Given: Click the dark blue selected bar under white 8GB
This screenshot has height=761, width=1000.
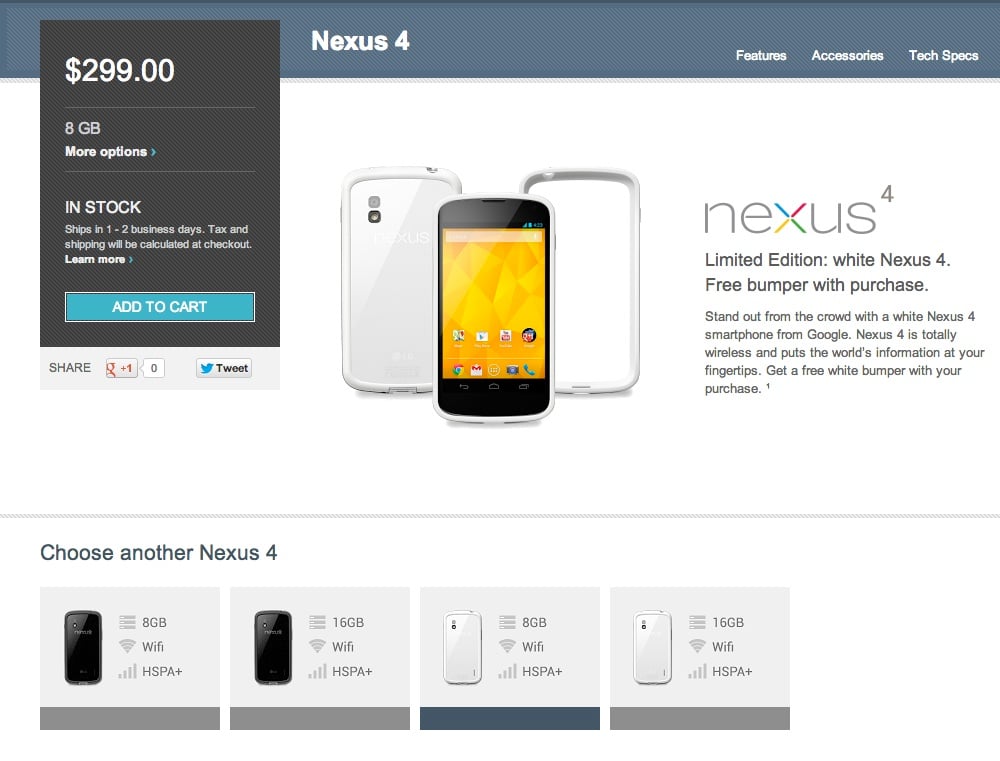Looking at the screenshot, I should coord(510,718).
